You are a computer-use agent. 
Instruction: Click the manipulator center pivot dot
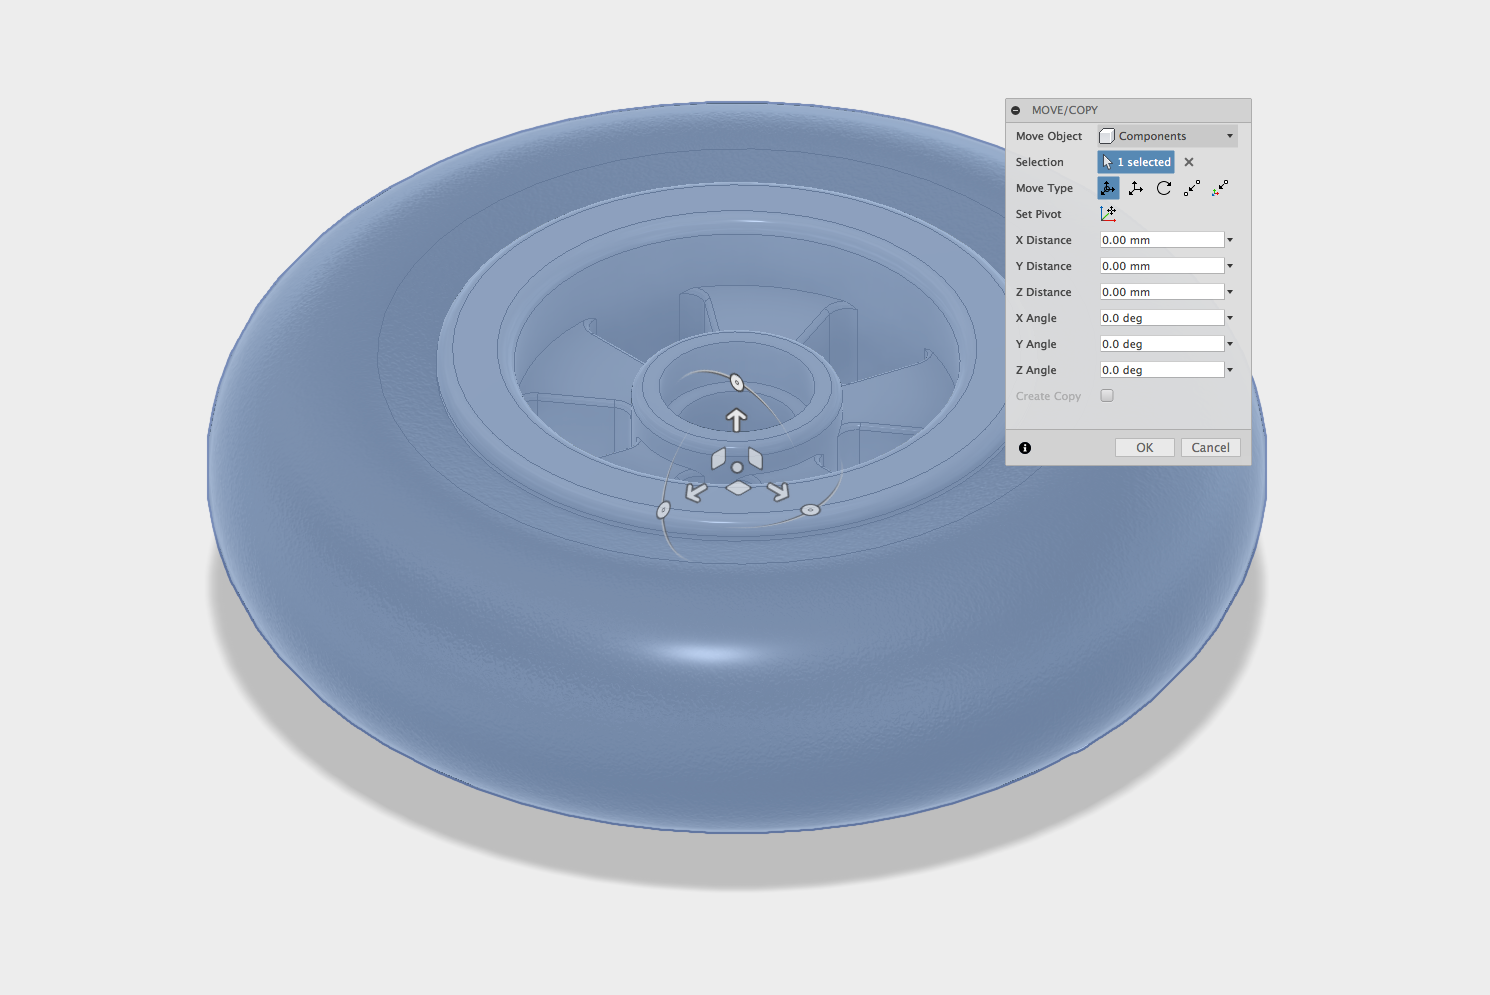[737, 467]
